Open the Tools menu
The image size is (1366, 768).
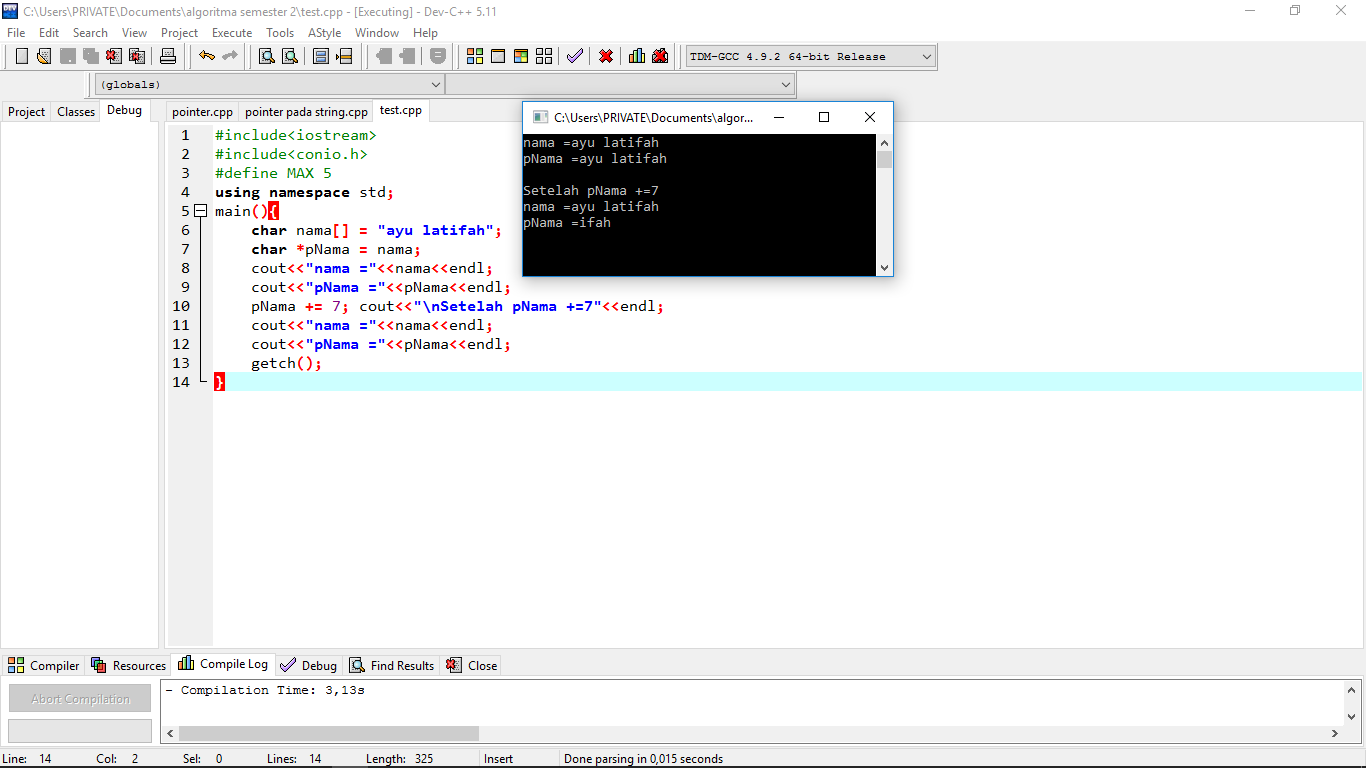[x=280, y=33]
